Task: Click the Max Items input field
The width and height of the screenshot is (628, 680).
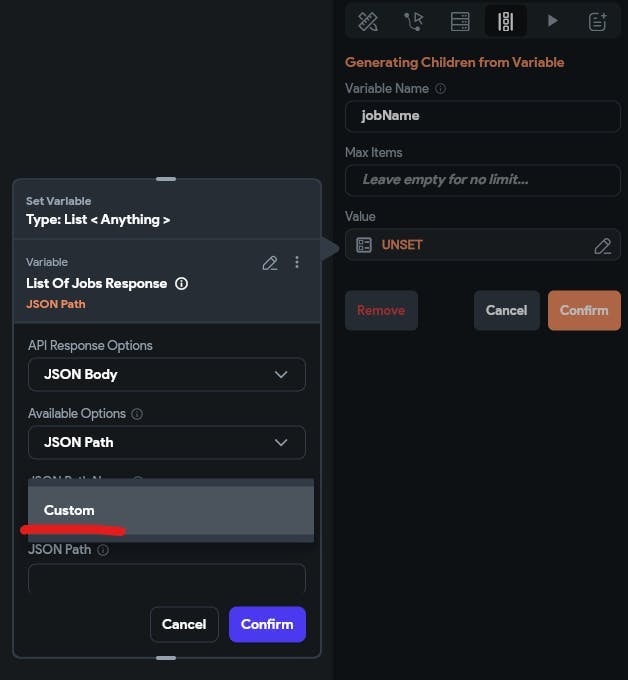Action: coord(483,180)
